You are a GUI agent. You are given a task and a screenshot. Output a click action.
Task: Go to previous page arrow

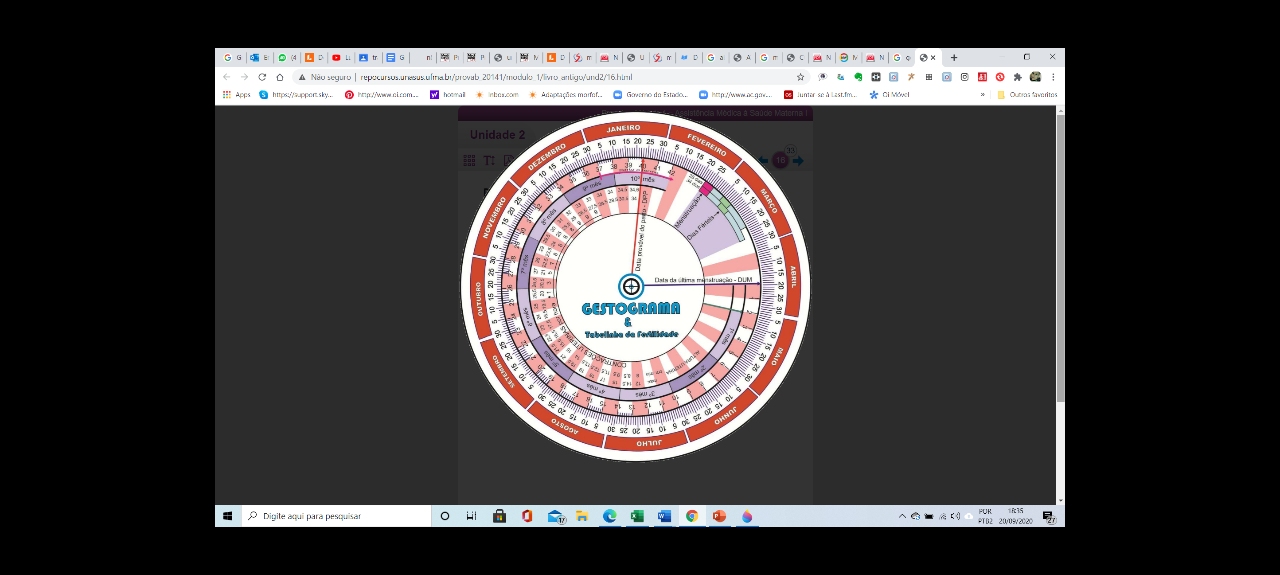(x=764, y=160)
